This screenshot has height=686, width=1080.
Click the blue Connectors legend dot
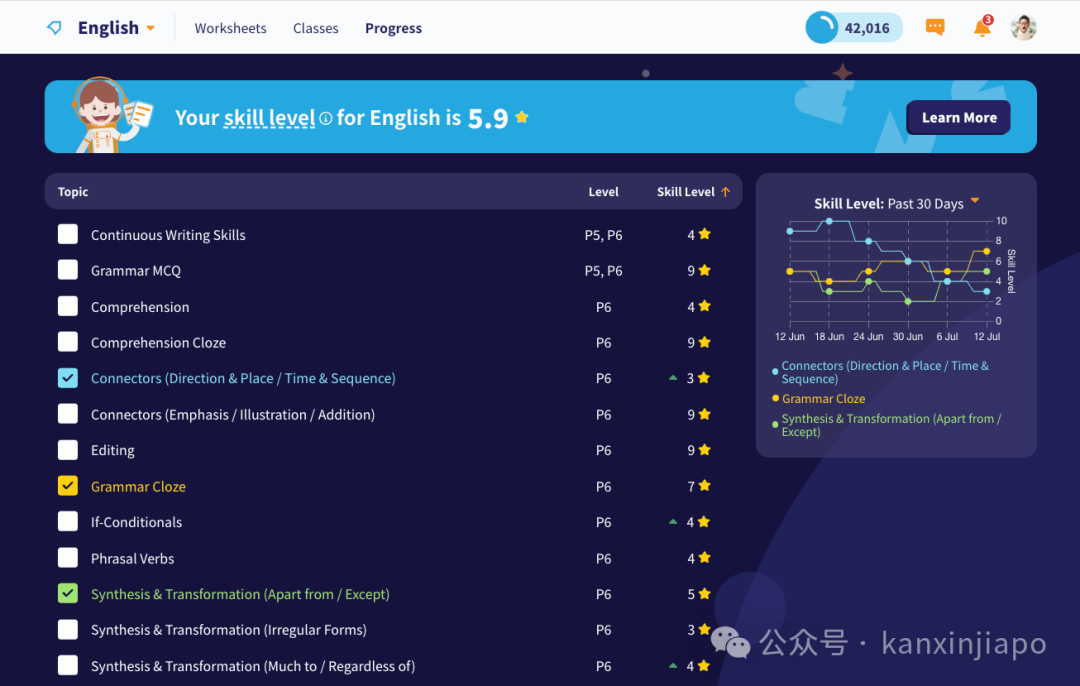click(776, 371)
